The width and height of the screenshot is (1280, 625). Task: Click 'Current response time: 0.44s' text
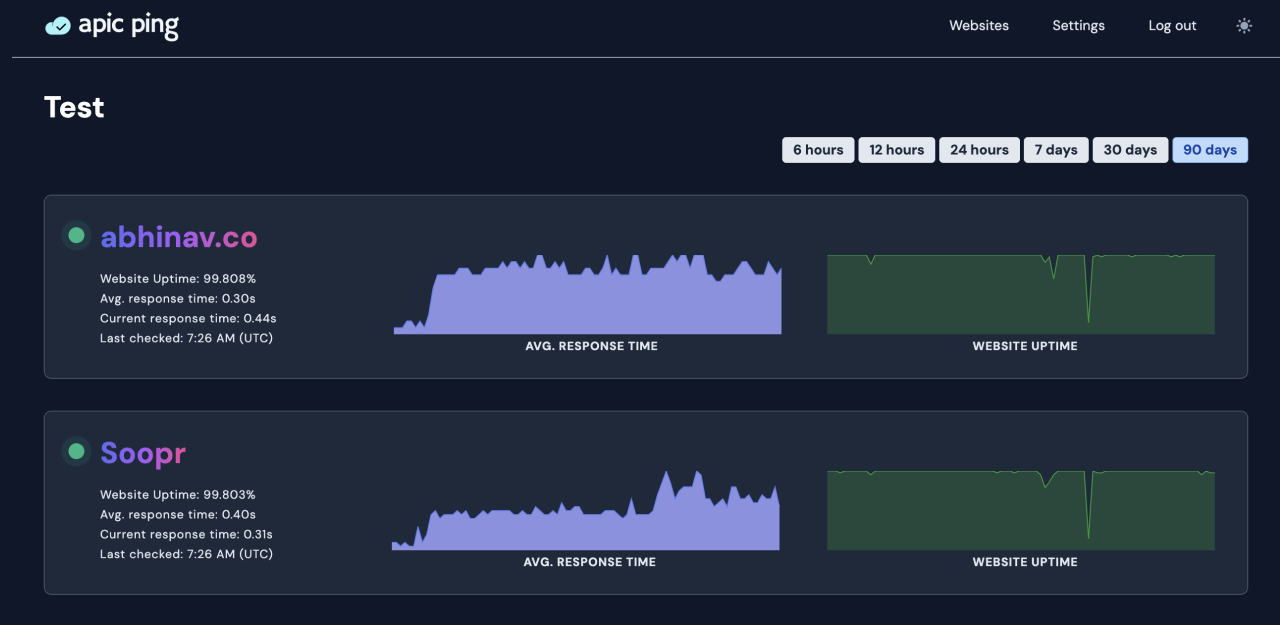188,319
